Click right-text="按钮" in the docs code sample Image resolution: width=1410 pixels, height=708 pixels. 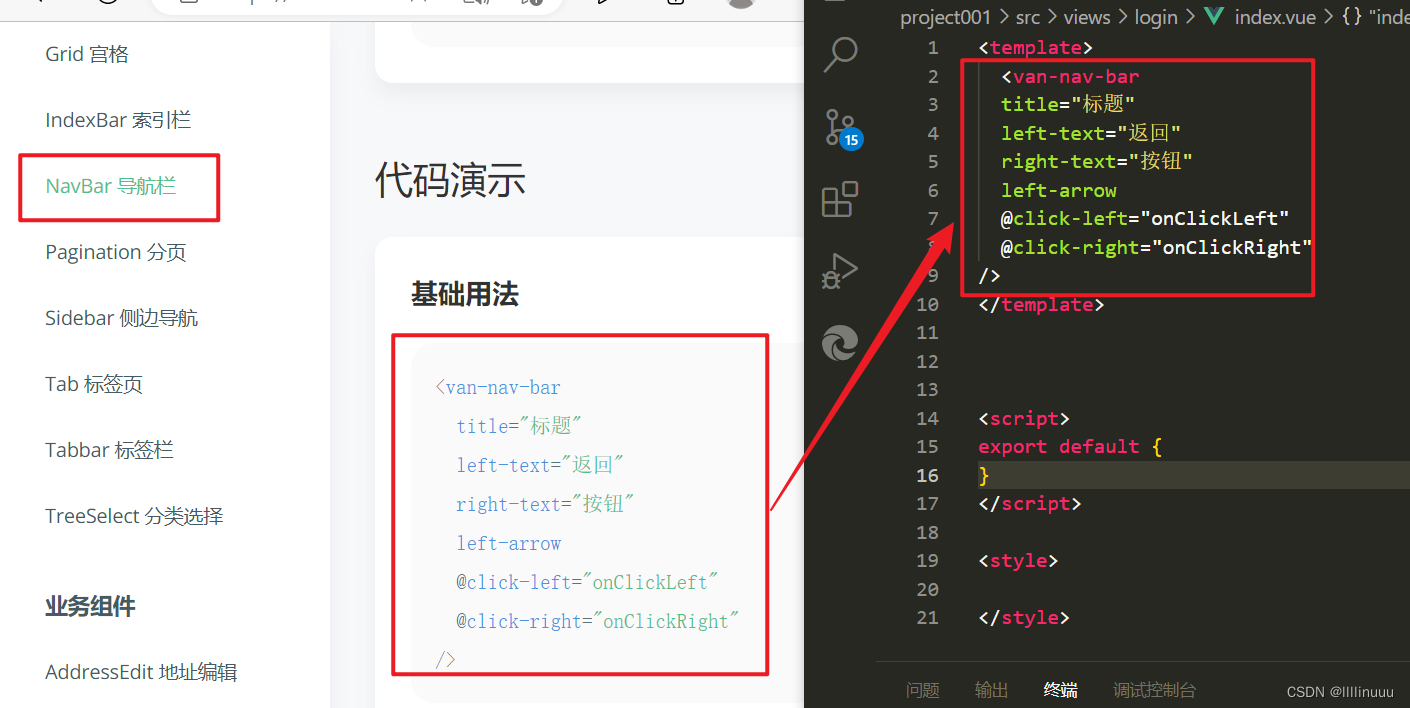[x=545, y=504]
